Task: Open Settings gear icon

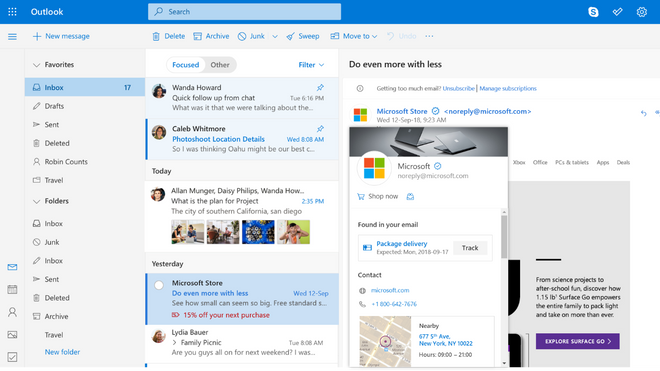Action: [641, 12]
